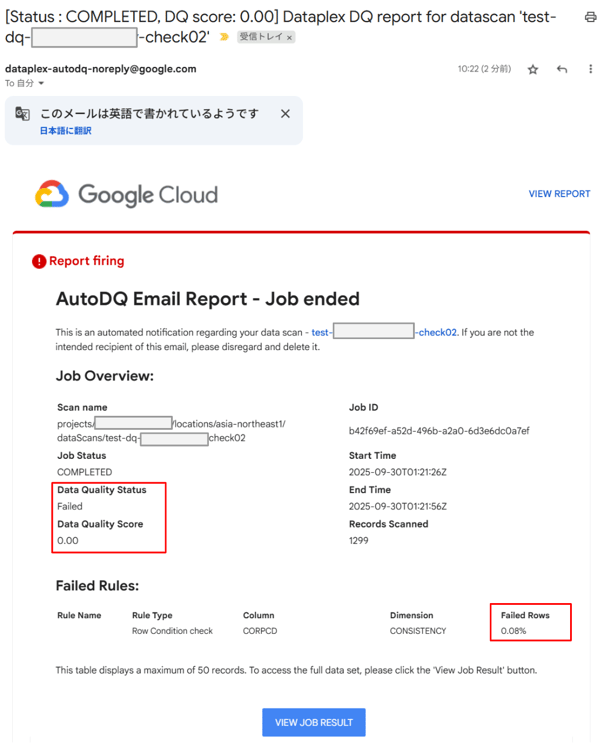Select the Job ID value b42f69ef-a52d-496b-a2a0-6d3e6dc0a7ef
The height and width of the screenshot is (745, 605).
point(439,431)
